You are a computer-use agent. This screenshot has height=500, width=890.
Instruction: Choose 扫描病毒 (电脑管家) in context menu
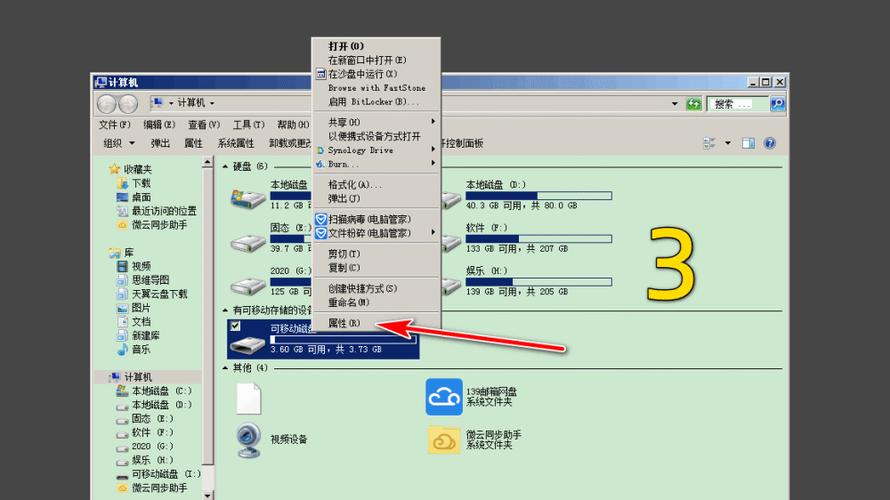[376, 219]
